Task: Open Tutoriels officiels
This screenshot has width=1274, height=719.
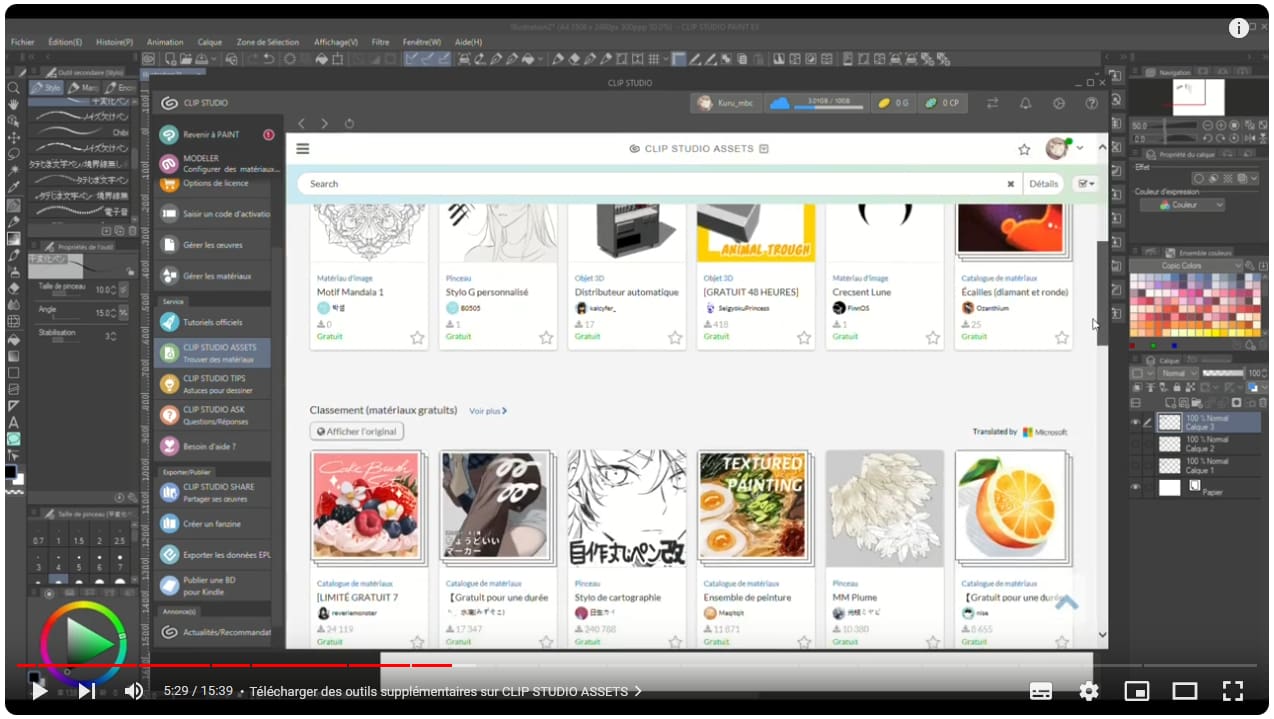Action: point(212,322)
